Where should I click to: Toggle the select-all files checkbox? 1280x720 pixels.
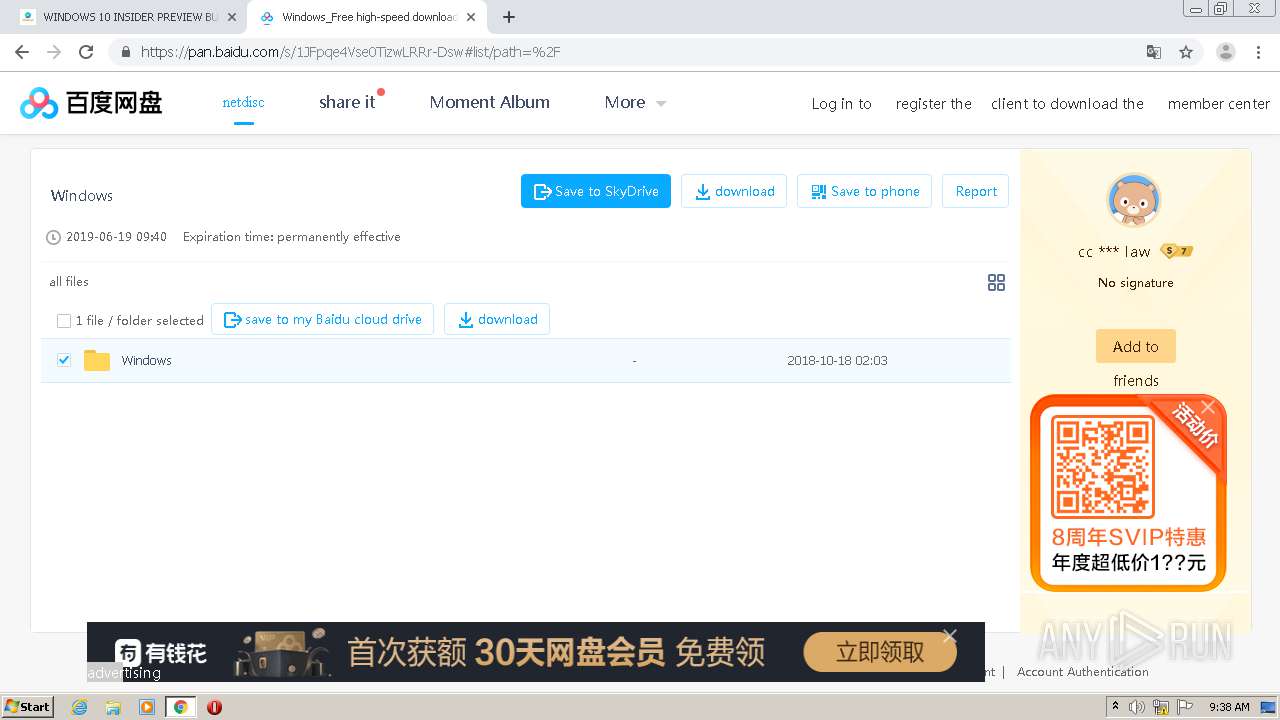64,320
